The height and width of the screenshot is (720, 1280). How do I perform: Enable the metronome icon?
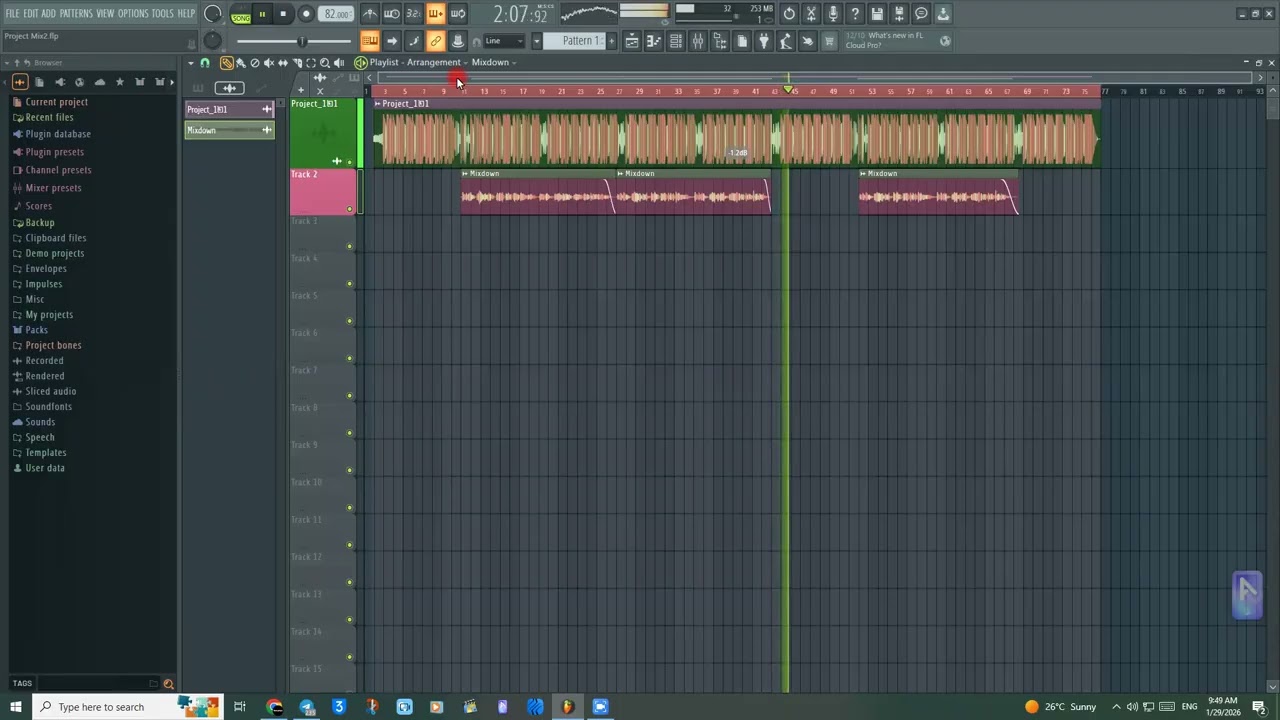pyautogui.click(x=370, y=14)
